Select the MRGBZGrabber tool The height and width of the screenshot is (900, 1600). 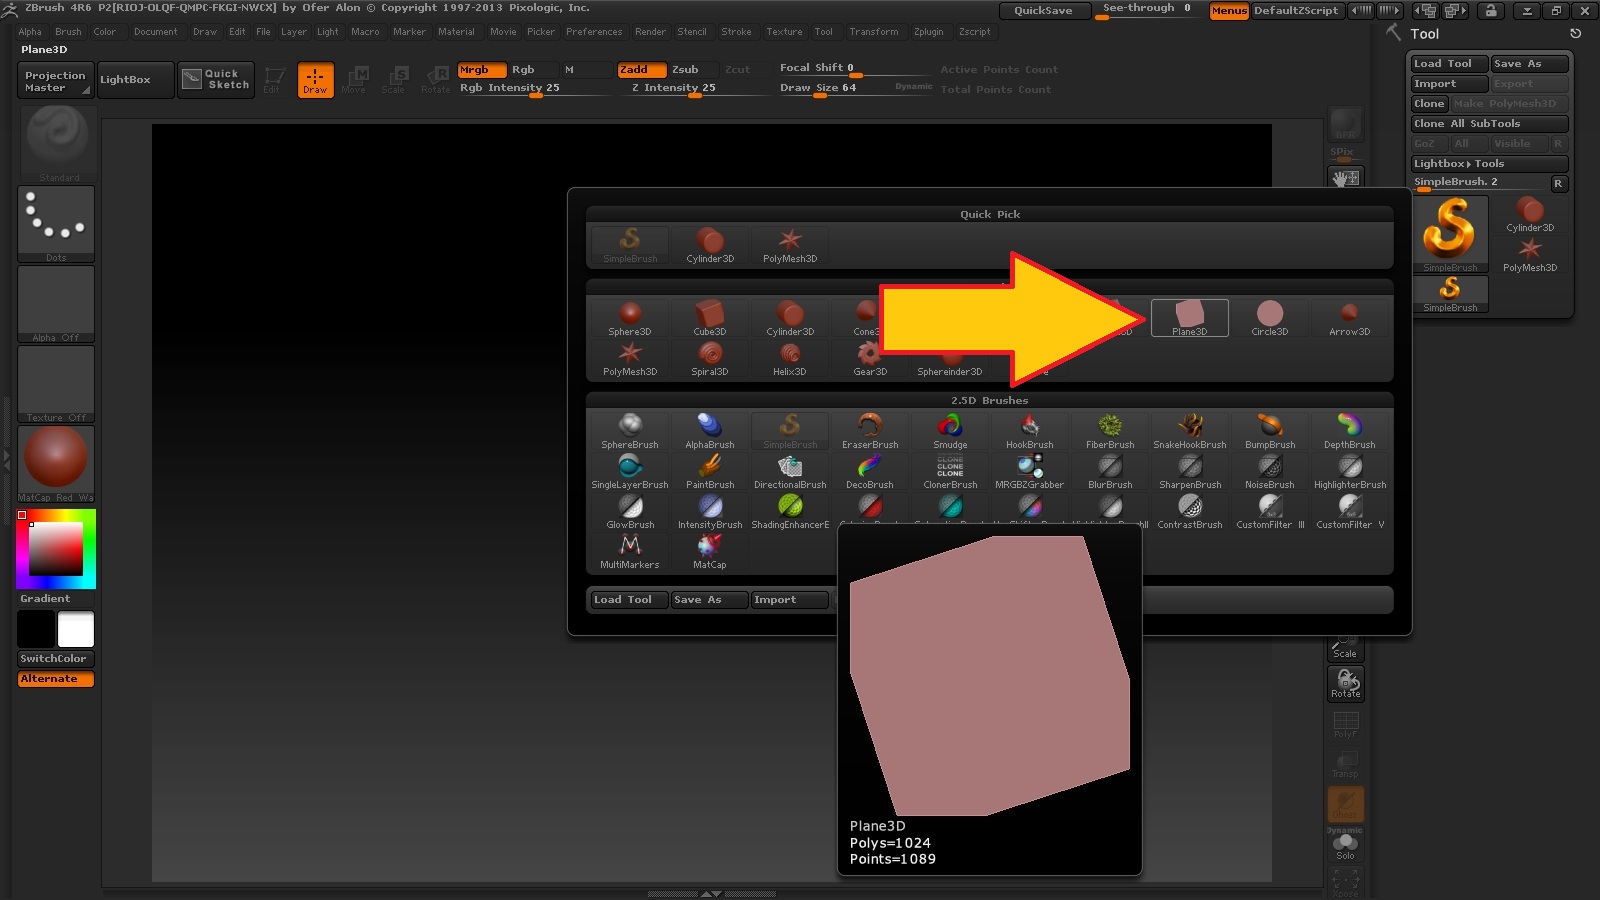tap(1030, 471)
